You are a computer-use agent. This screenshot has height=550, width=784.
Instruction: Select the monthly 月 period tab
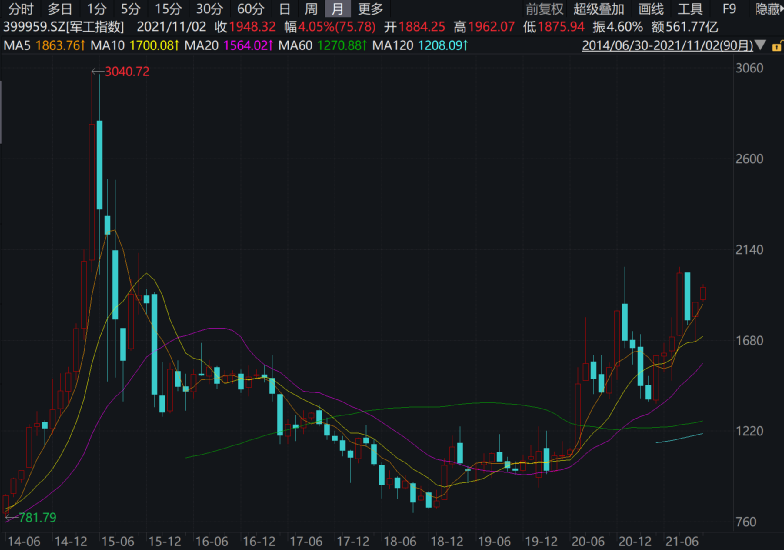click(x=338, y=9)
